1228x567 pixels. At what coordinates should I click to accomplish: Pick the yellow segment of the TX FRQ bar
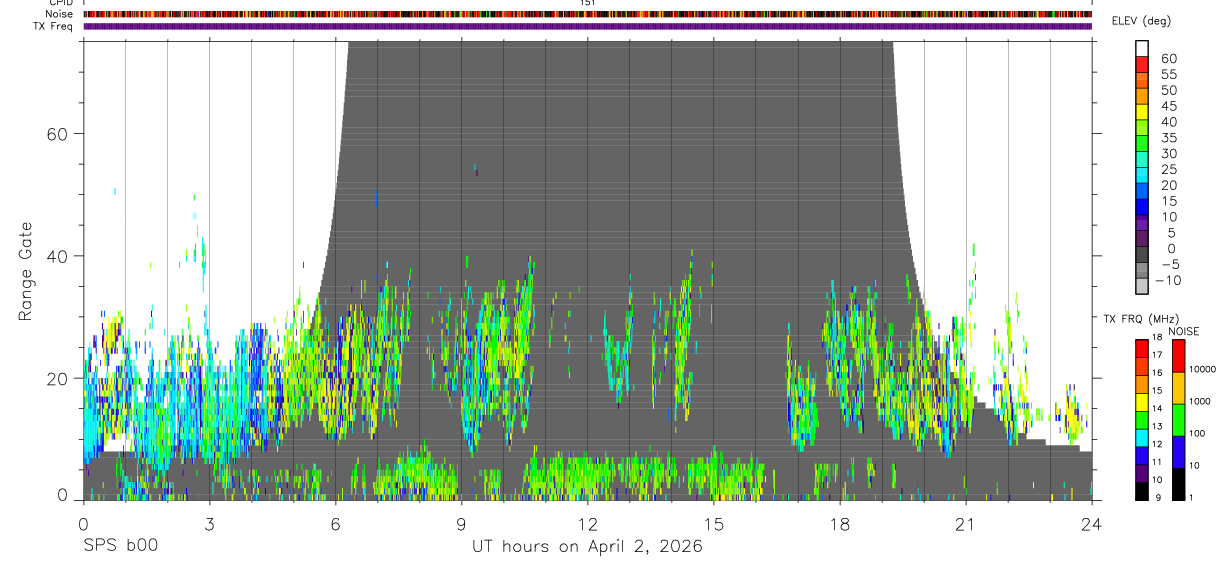(1141, 402)
